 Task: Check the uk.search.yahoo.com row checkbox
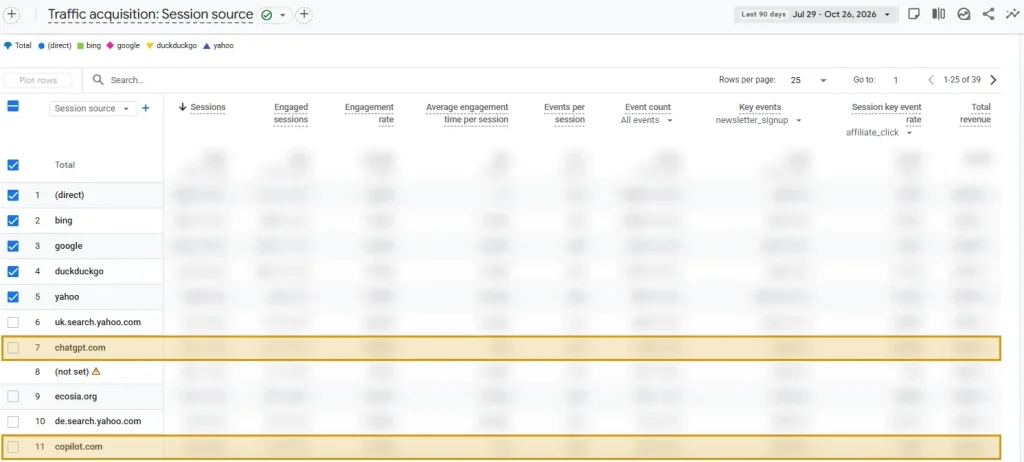pyautogui.click(x=12, y=322)
